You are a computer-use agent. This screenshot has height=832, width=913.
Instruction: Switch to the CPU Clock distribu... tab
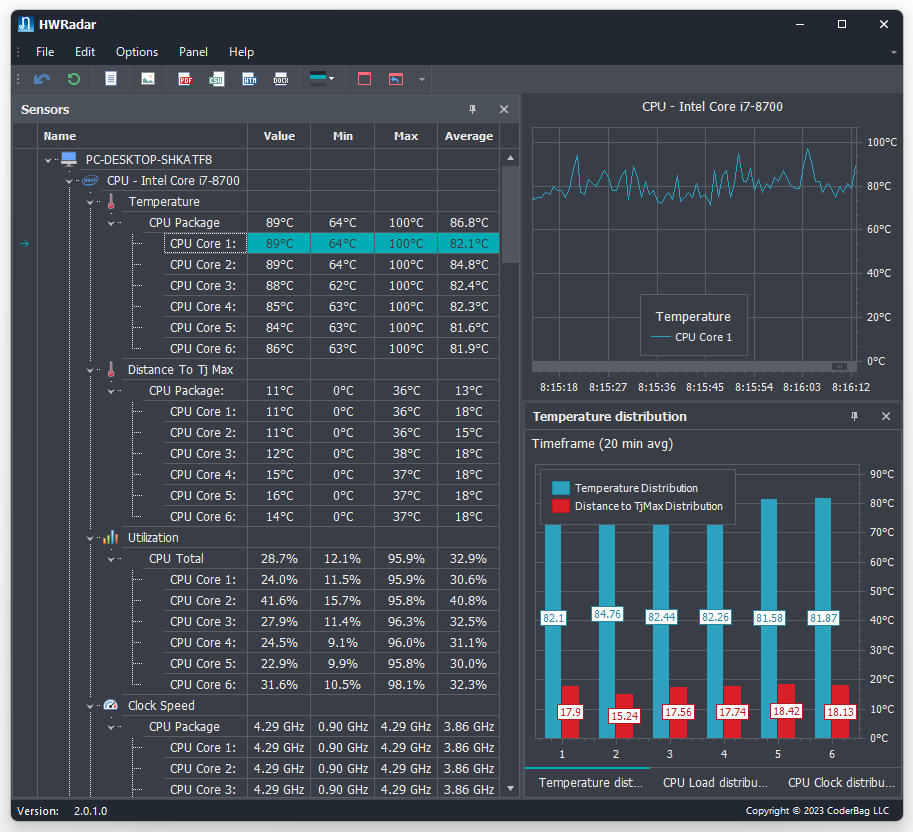coord(841,783)
